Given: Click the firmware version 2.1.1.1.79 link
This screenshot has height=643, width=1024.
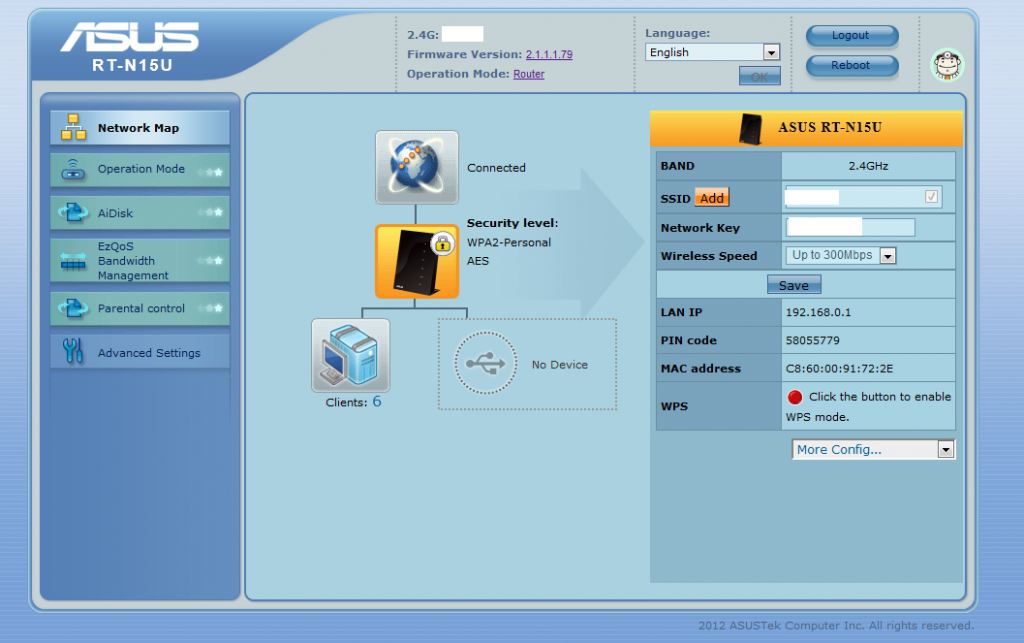Looking at the screenshot, I should [549, 54].
